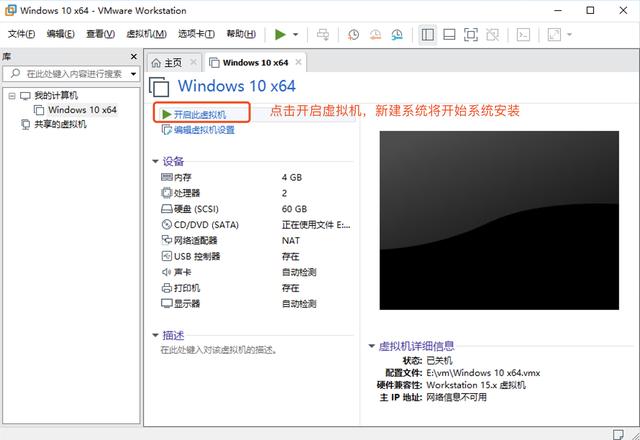Close the library panel
640x440 pixels.
(133, 57)
